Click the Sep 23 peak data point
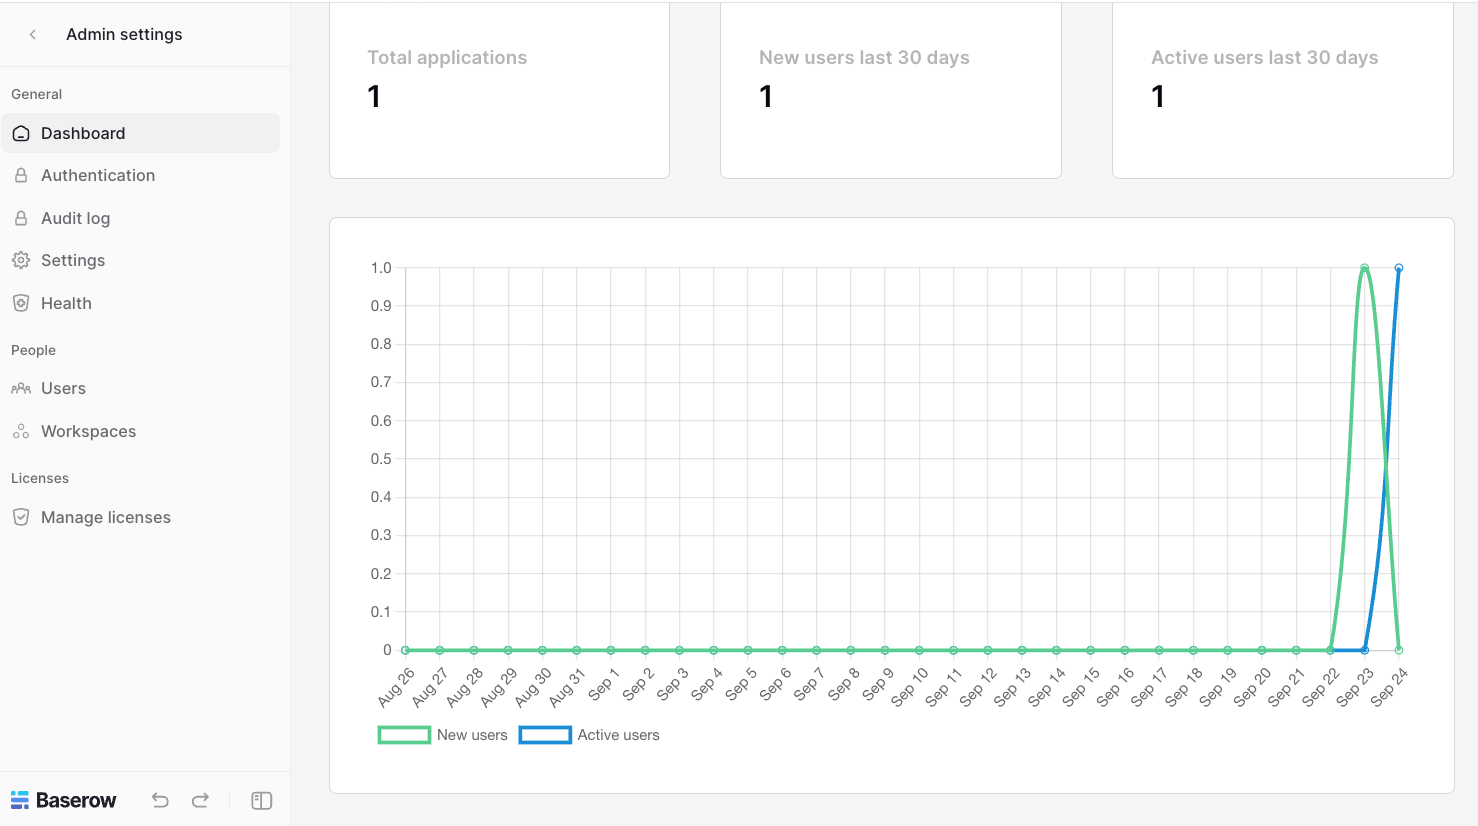 [x=1364, y=268]
